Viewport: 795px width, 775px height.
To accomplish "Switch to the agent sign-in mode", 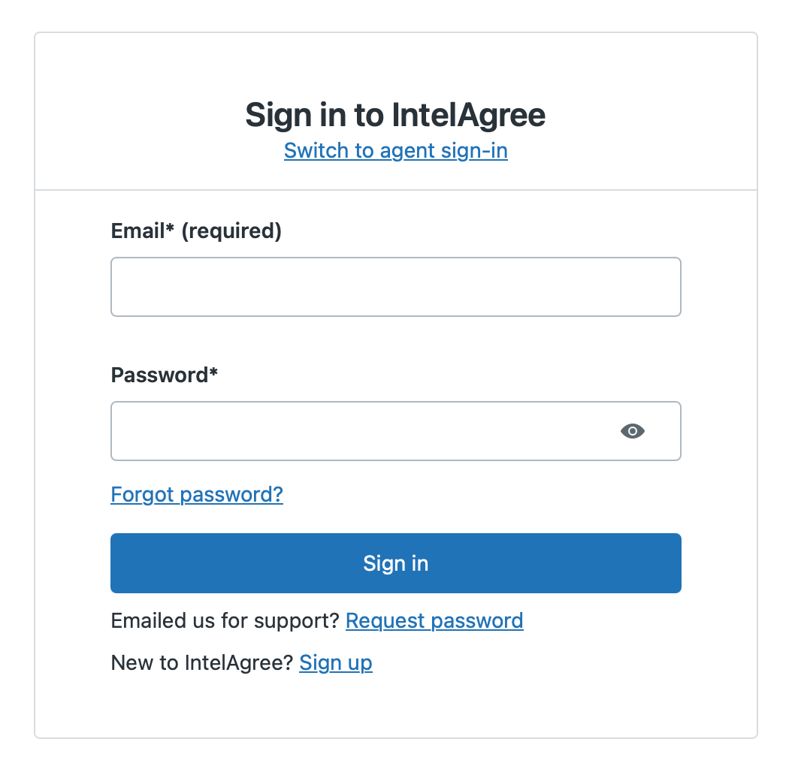I will [395, 150].
